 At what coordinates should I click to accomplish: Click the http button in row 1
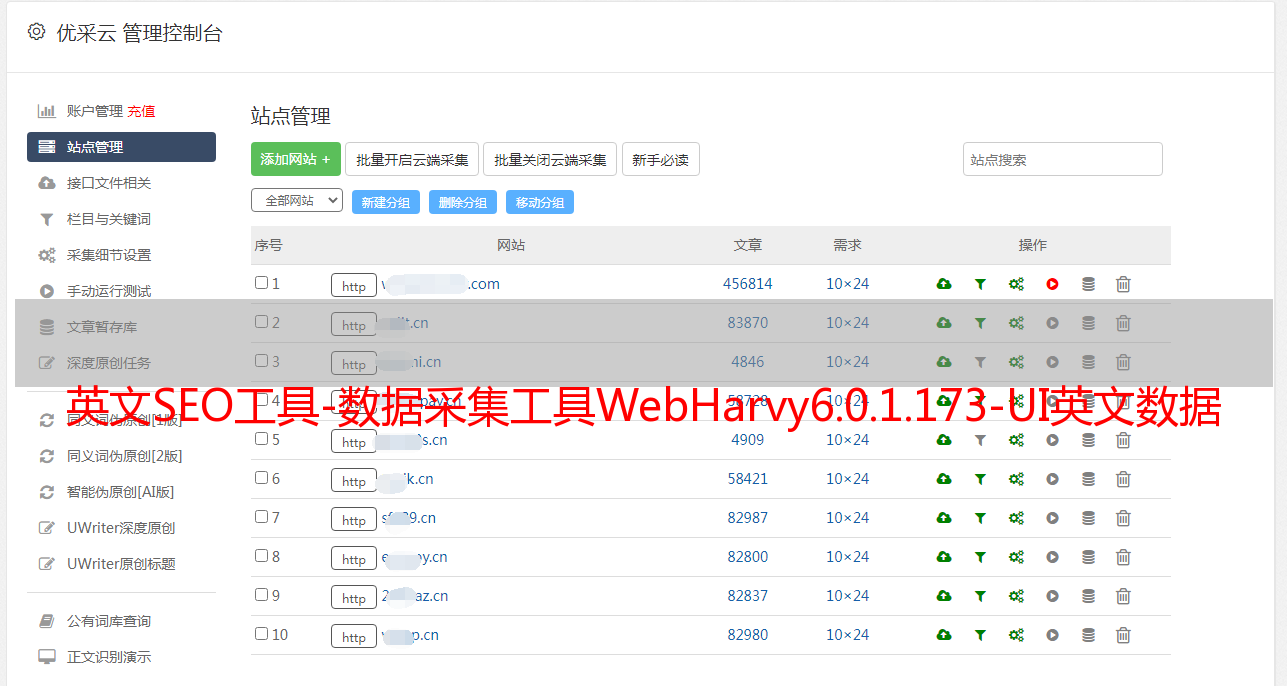354,285
